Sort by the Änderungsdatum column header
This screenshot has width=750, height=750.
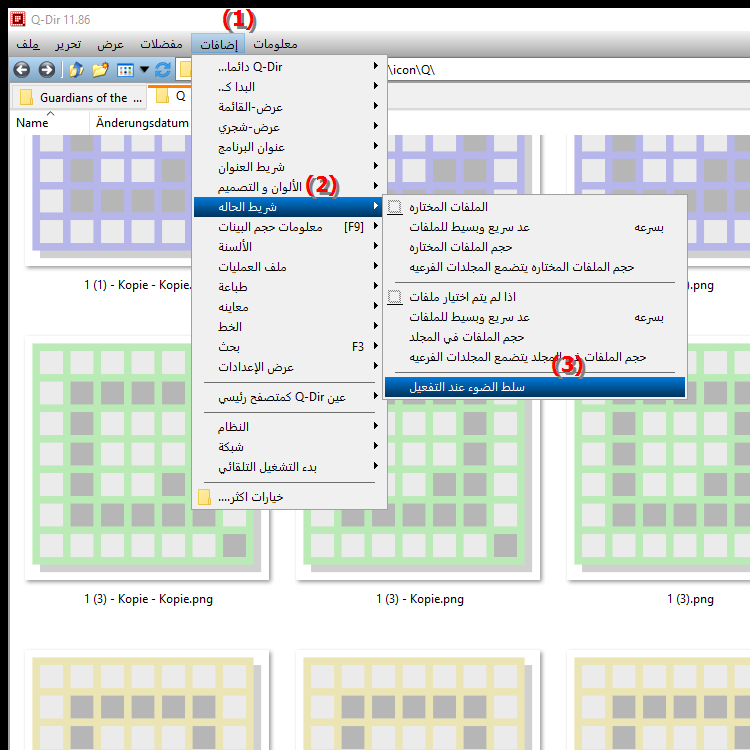[x=142, y=123]
